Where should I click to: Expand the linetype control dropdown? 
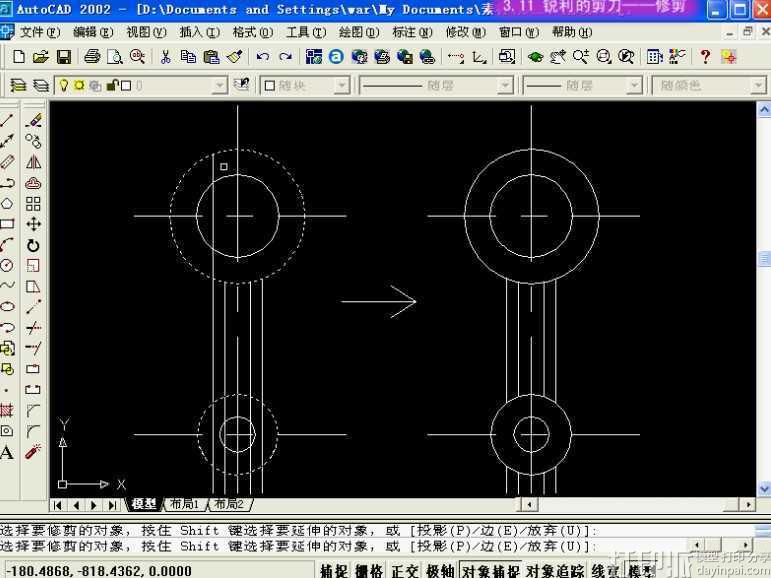tap(504, 86)
